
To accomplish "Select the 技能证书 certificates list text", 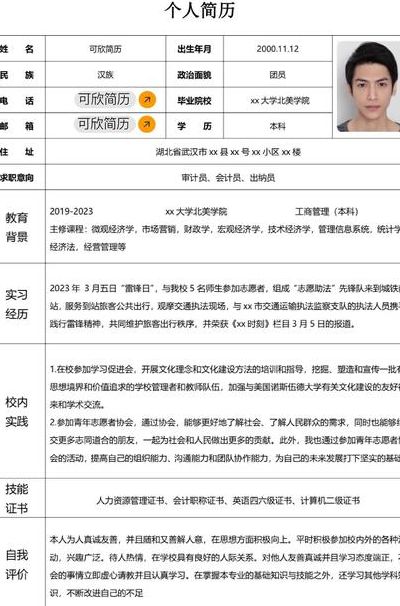I will (228, 500).
